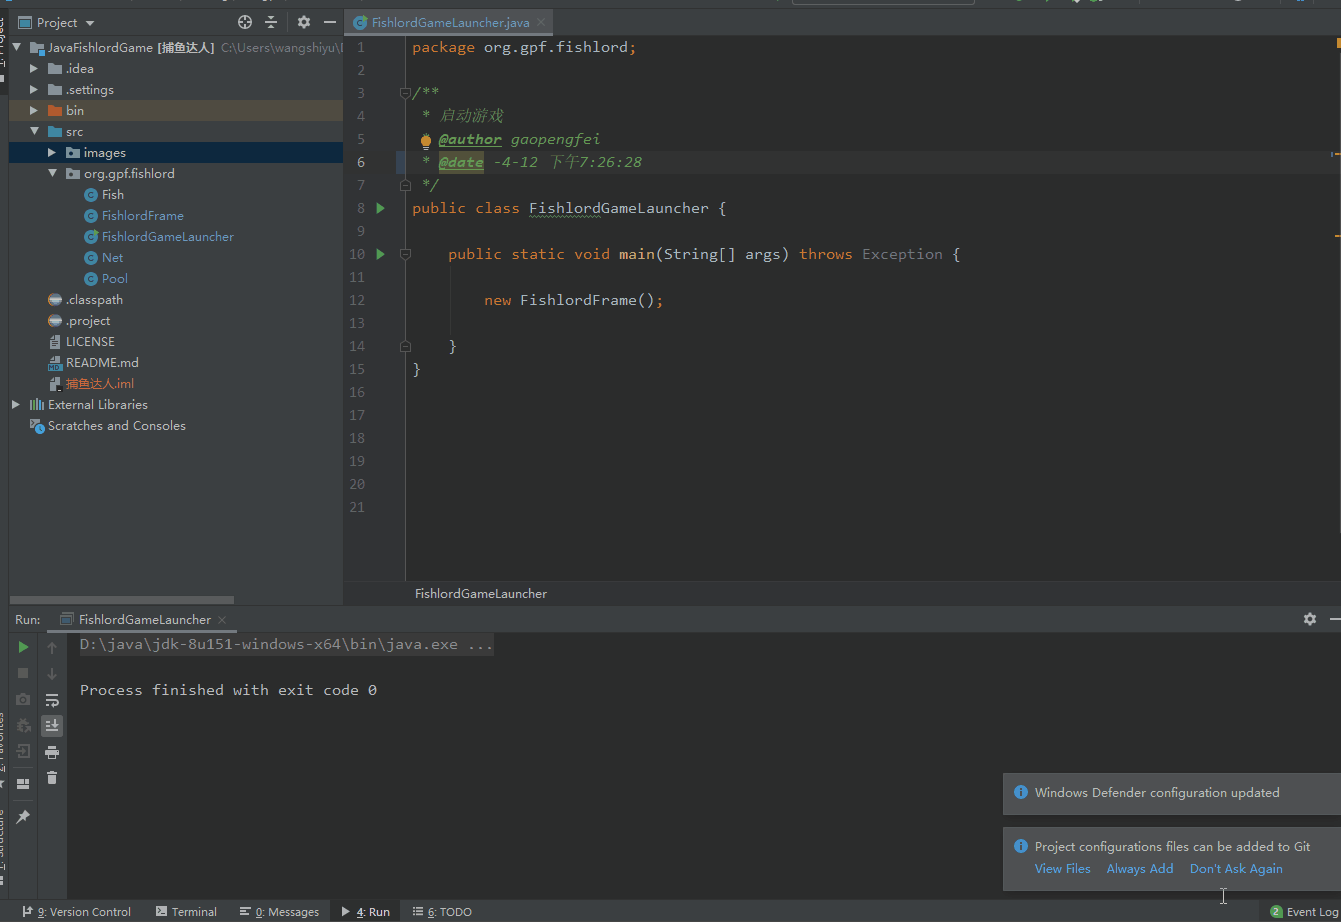Click Windows Defender notification info icon
The height and width of the screenshot is (922, 1341).
point(1021,792)
